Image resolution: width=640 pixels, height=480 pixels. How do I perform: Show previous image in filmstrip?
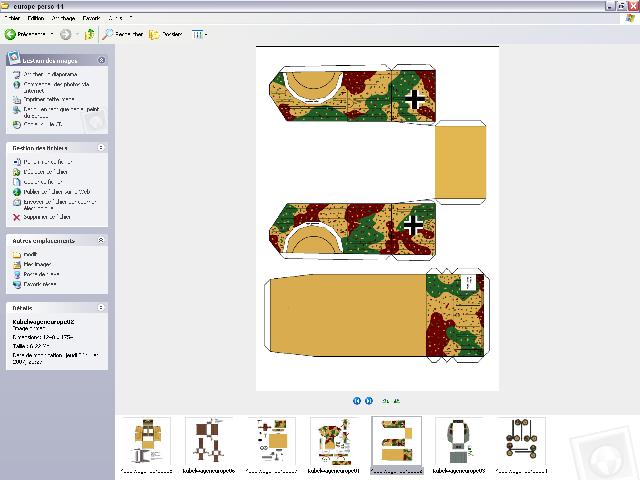[357, 401]
